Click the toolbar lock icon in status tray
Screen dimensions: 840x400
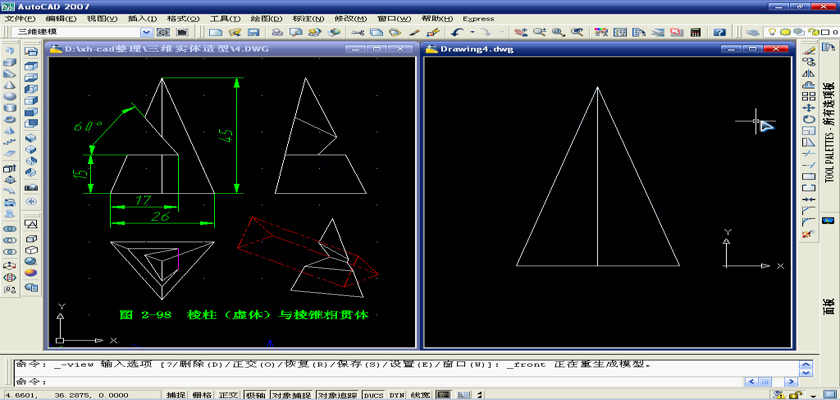tap(797, 395)
